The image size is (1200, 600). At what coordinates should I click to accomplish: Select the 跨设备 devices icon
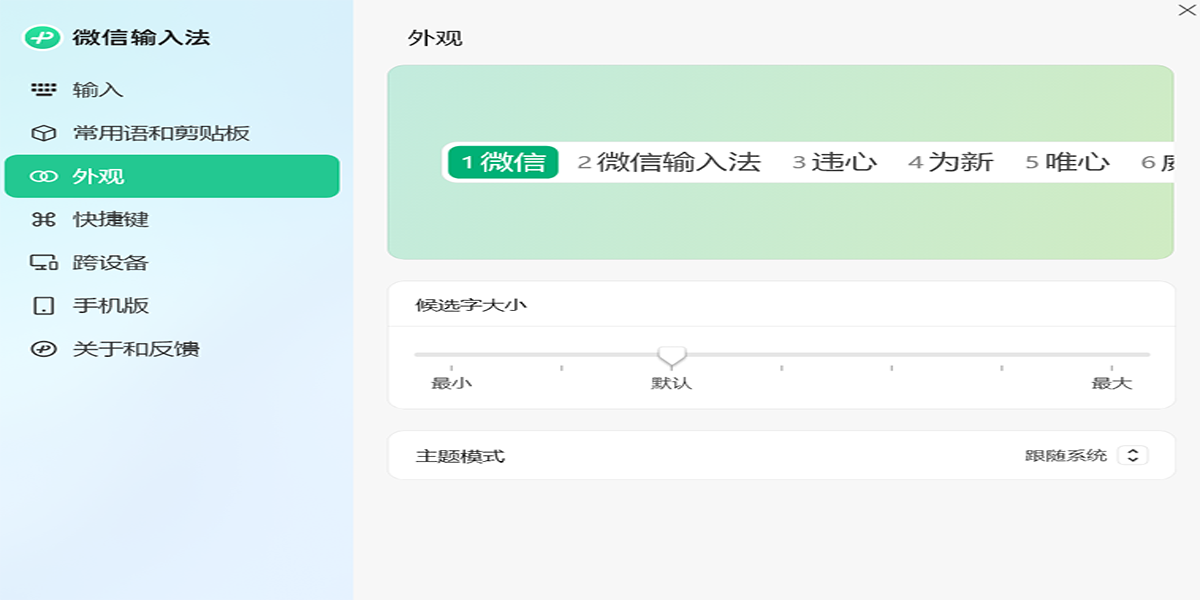pyautogui.click(x=41, y=263)
